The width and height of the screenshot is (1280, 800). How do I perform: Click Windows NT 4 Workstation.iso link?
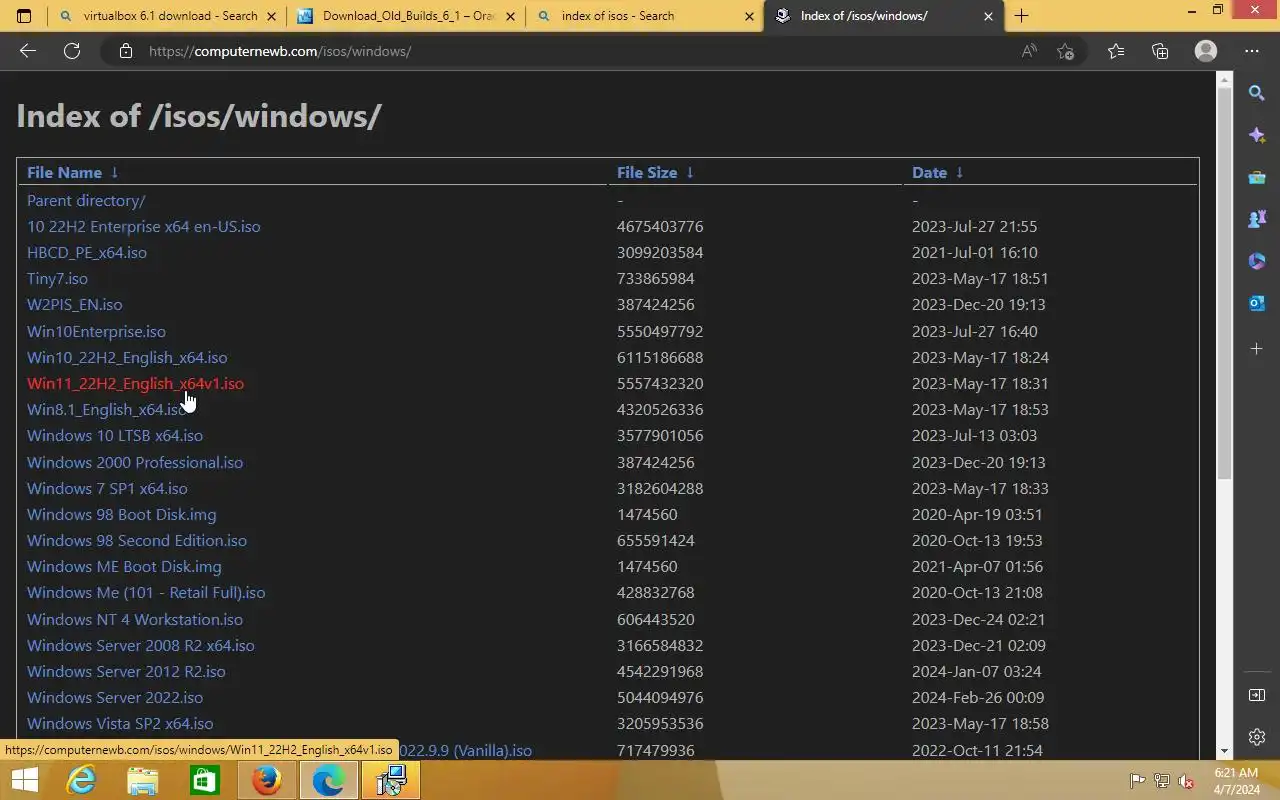point(135,619)
